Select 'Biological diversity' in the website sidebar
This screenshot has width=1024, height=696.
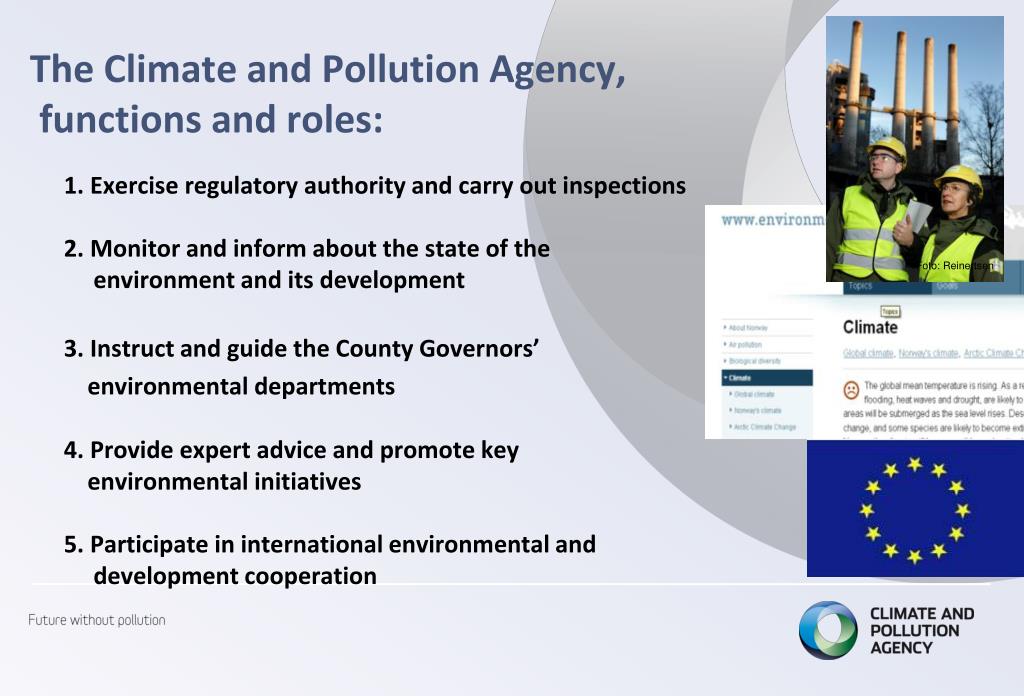(x=754, y=360)
